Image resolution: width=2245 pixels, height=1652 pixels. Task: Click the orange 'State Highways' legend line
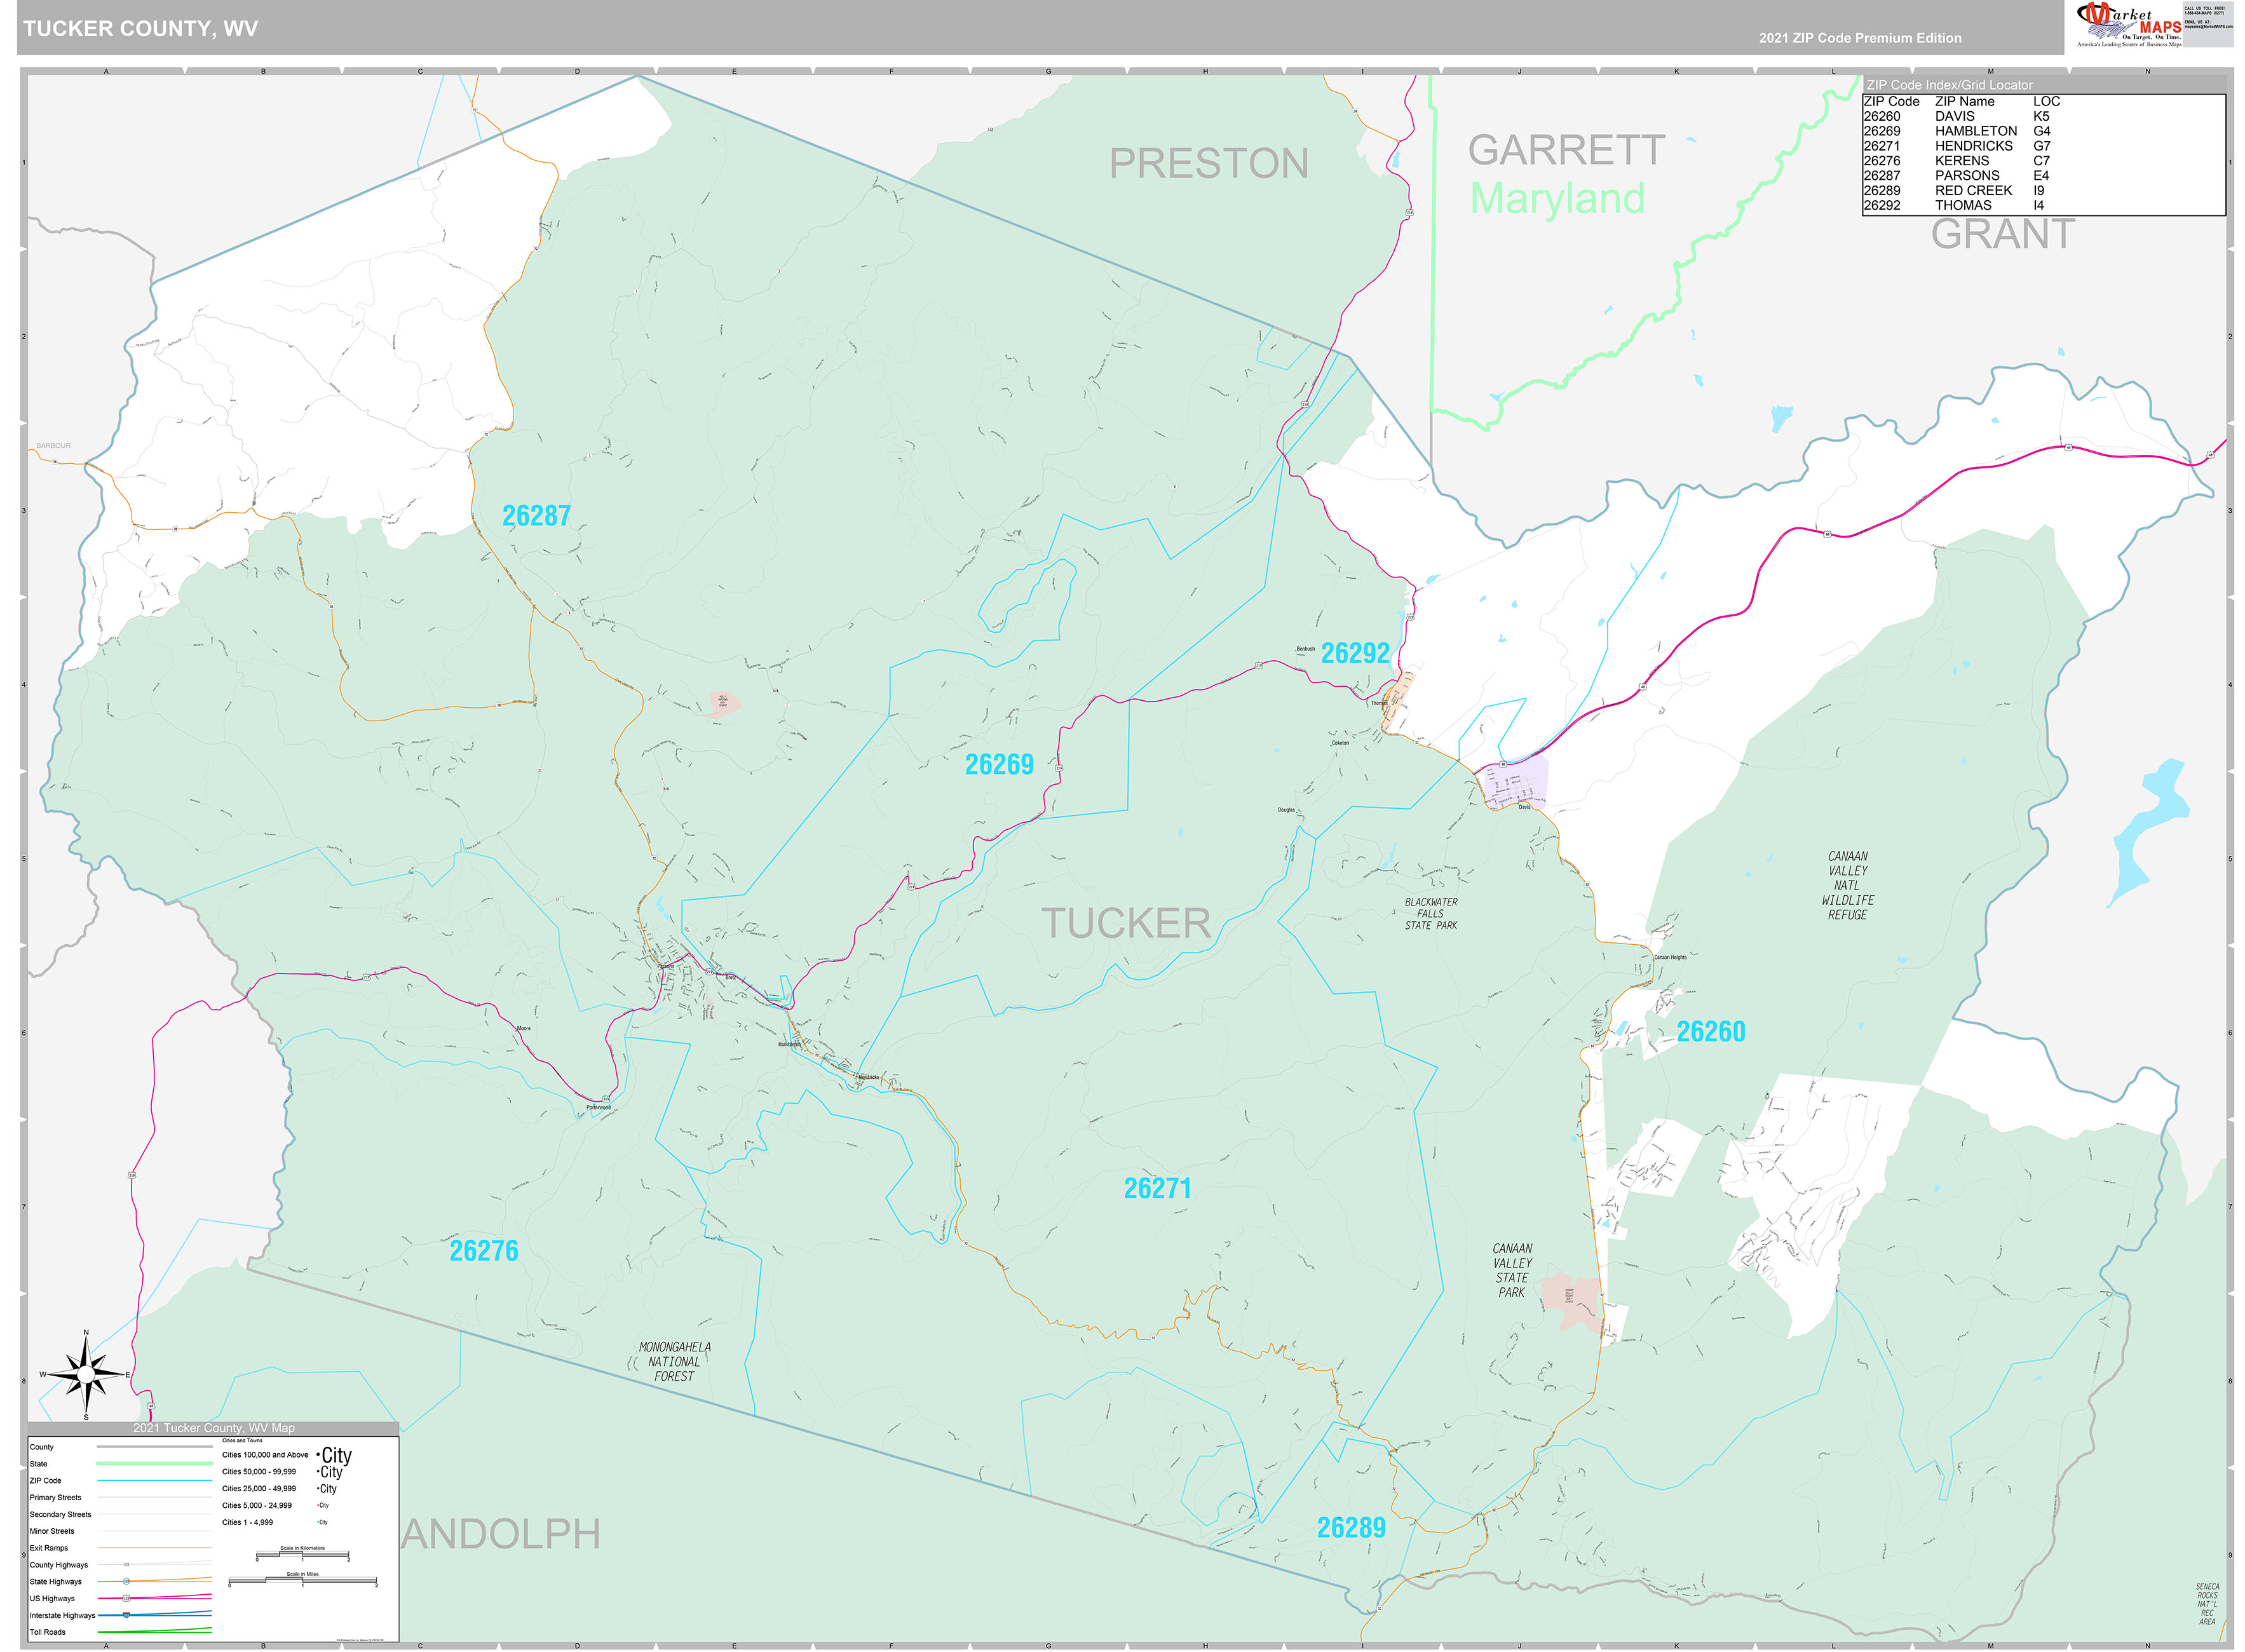(x=154, y=1581)
